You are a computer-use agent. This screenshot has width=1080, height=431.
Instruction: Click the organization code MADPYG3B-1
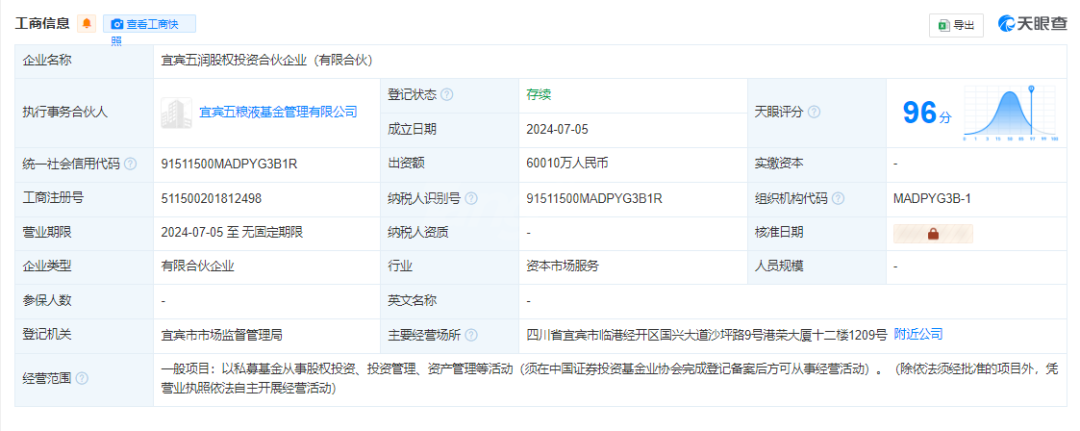pos(932,198)
